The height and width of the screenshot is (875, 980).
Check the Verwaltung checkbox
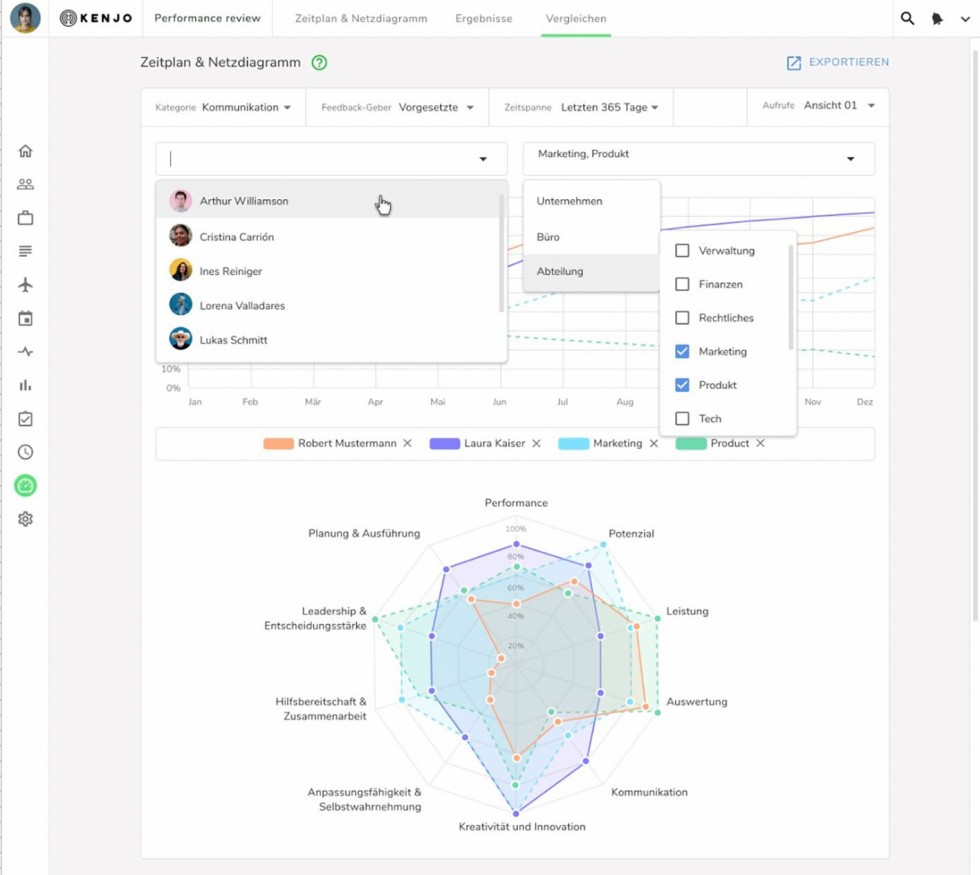point(682,251)
